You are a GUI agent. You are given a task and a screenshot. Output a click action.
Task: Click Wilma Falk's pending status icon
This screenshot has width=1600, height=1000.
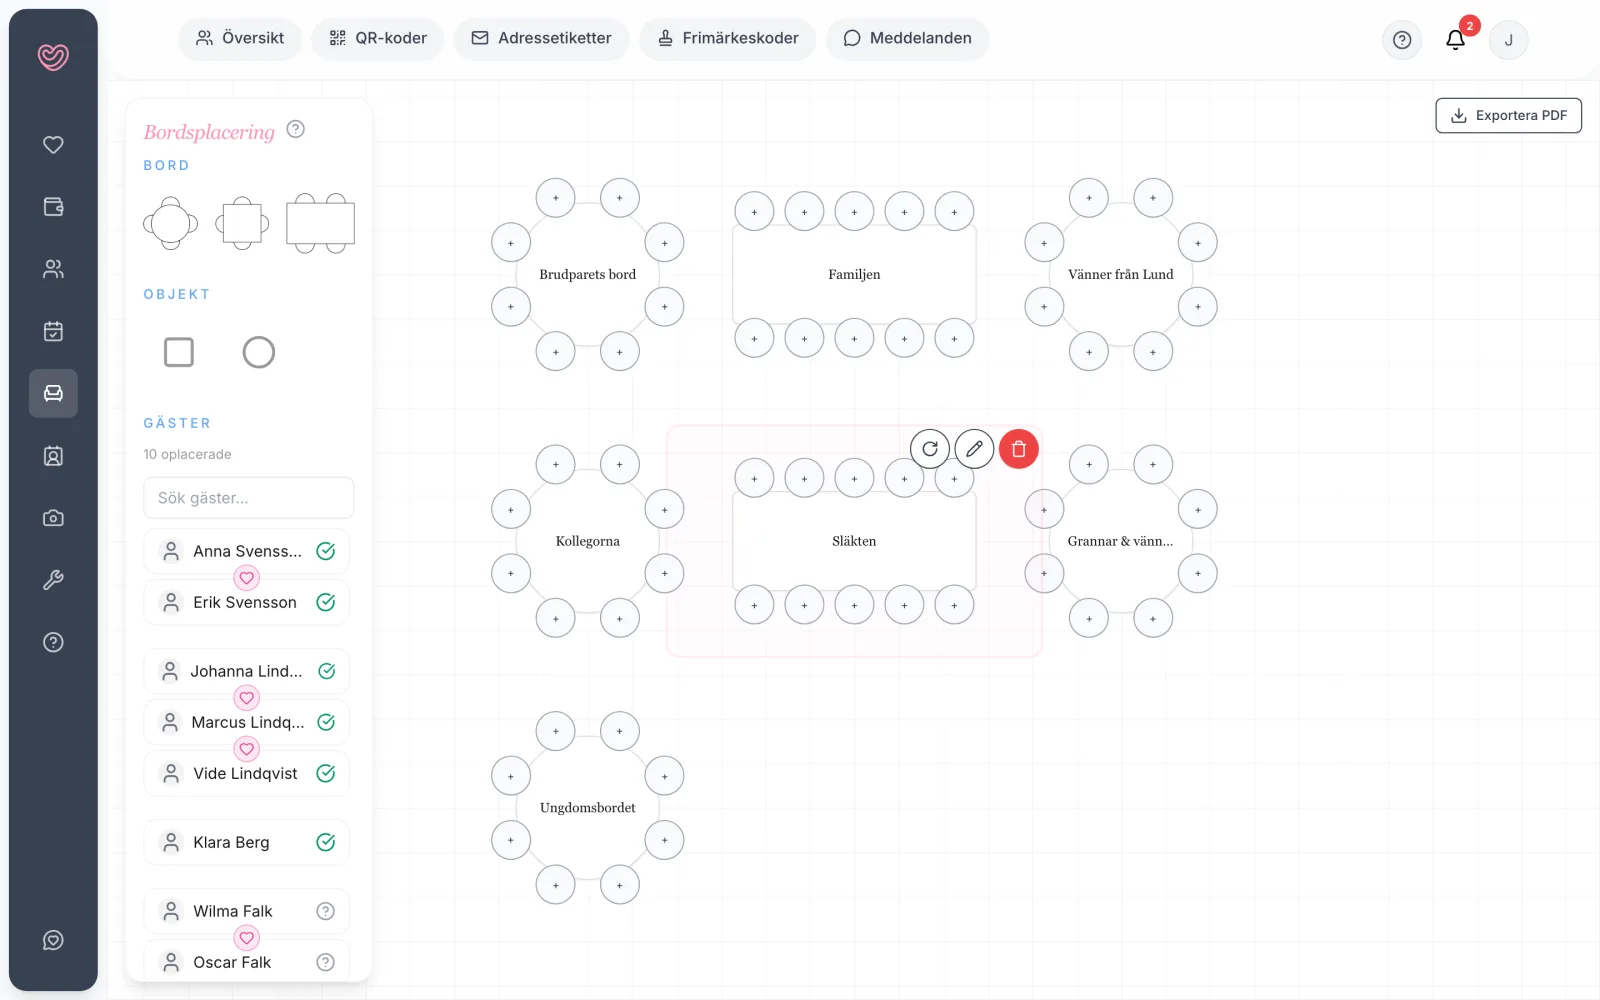pyautogui.click(x=325, y=911)
